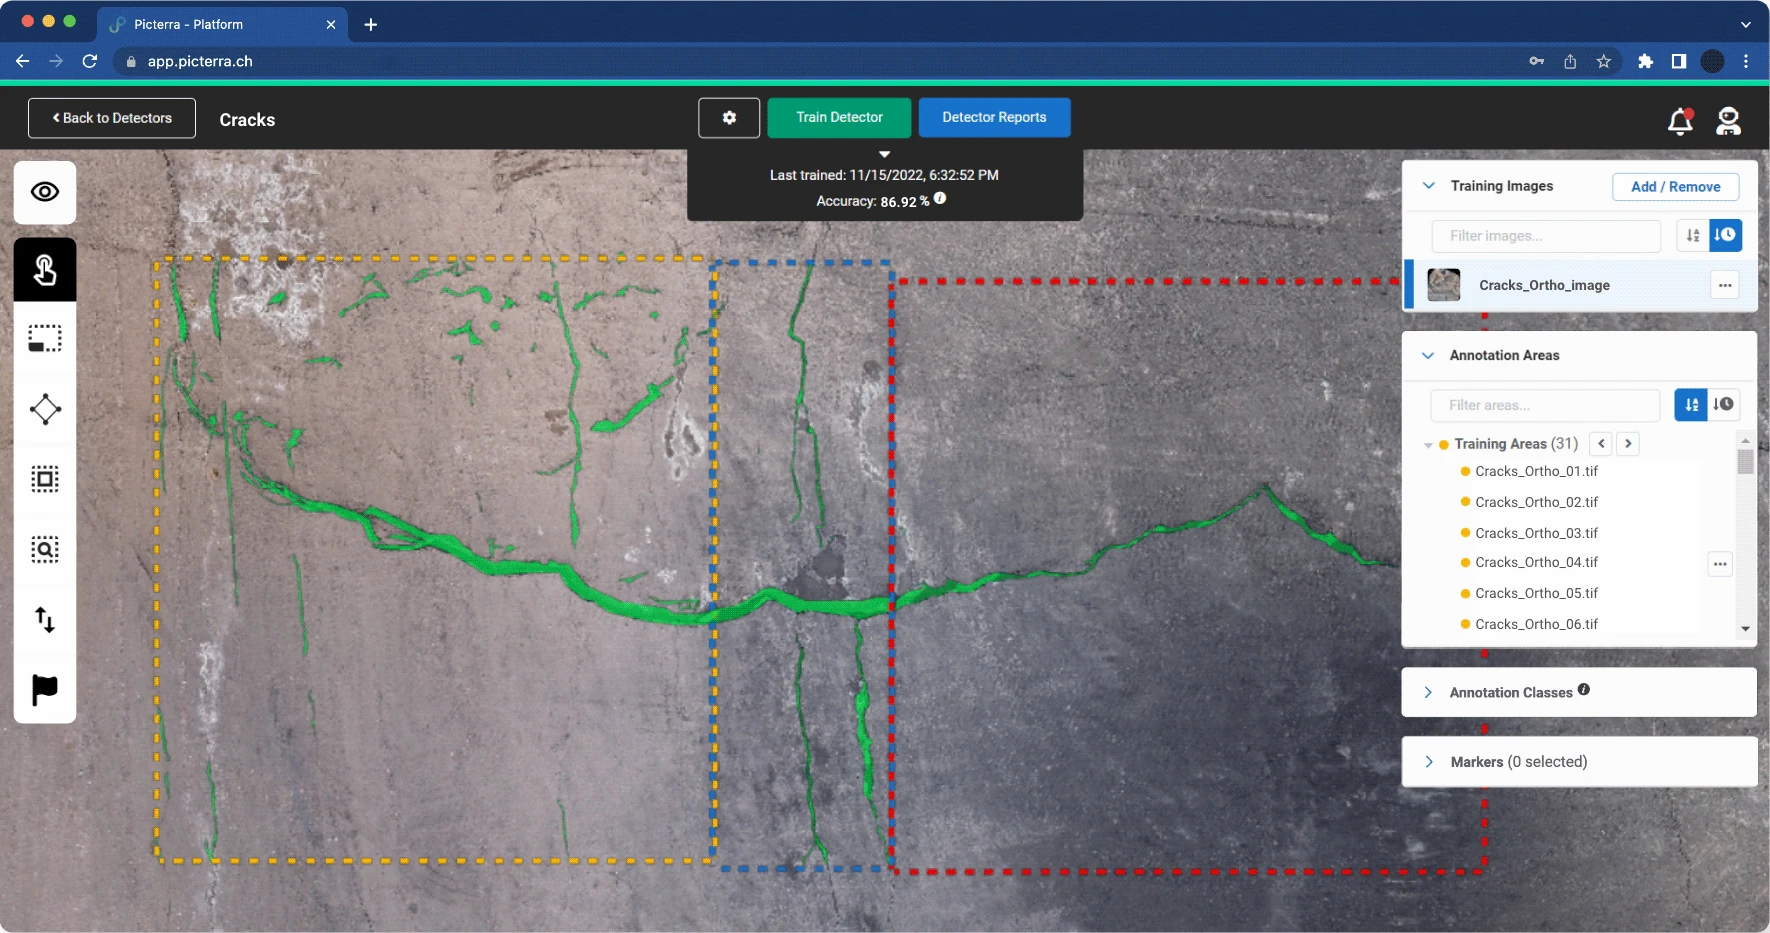
Task: Select the rectangle area drawing tool
Action: click(x=45, y=339)
